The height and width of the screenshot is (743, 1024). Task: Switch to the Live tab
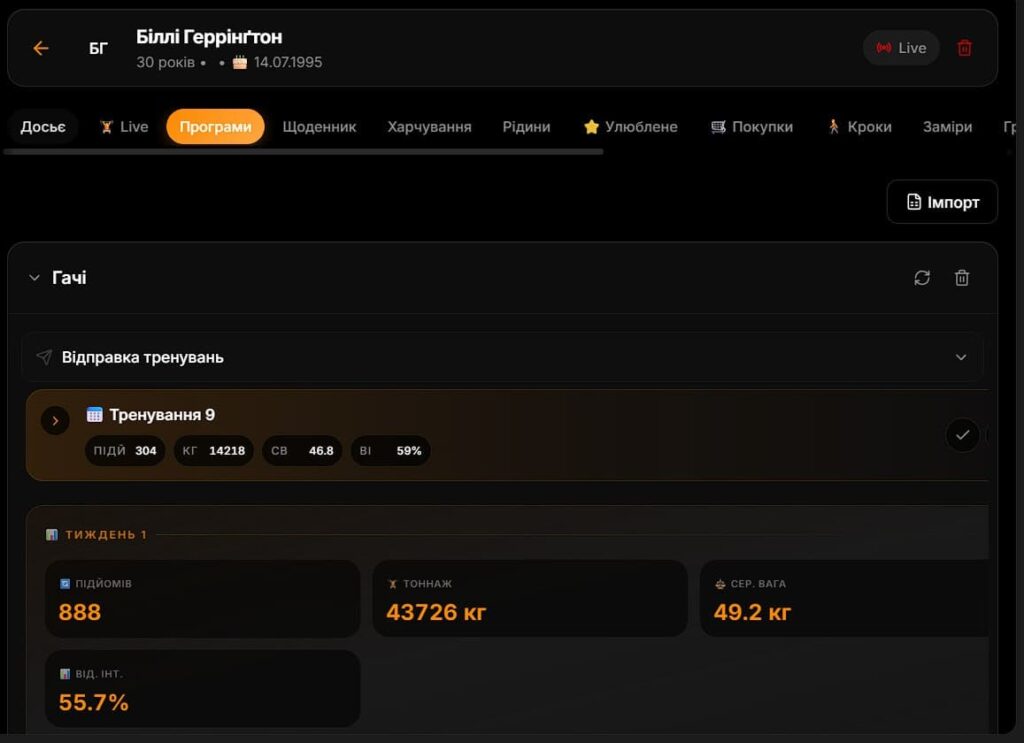point(124,127)
